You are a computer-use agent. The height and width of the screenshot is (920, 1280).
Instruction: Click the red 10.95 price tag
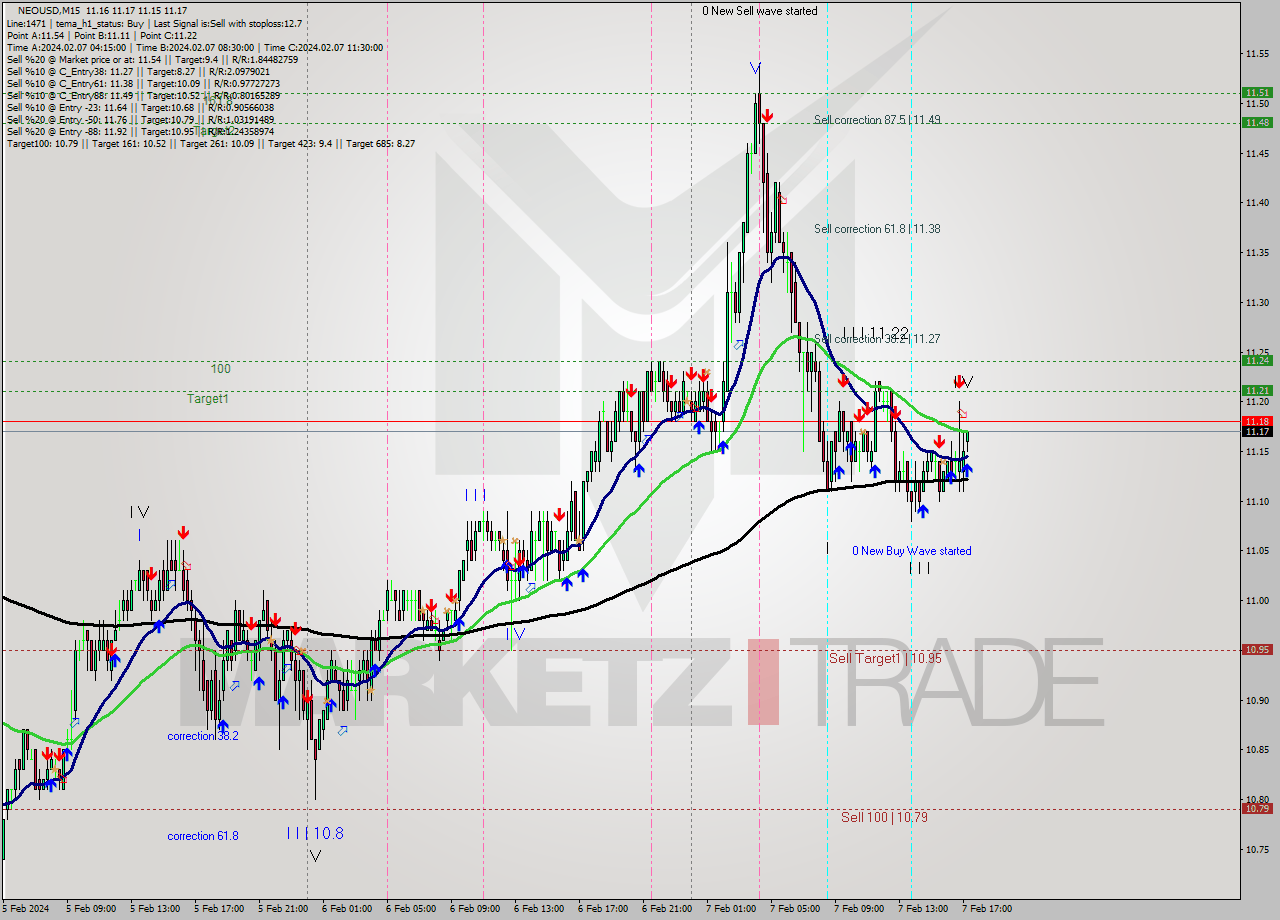coord(1257,649)
